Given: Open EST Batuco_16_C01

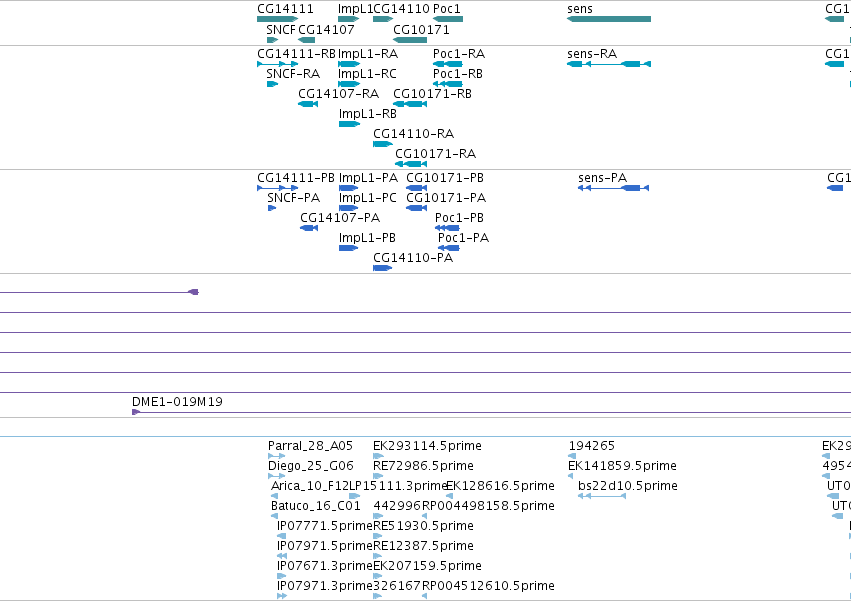Looking at the screenshot, I should pos(275,517).
